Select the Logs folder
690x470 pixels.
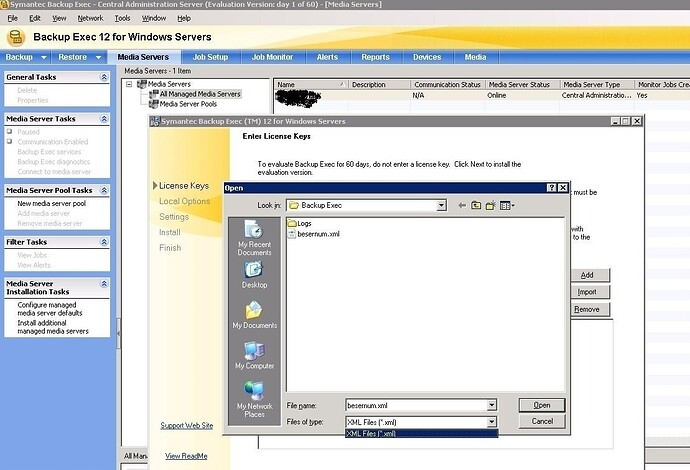click(x=299, y=224)
